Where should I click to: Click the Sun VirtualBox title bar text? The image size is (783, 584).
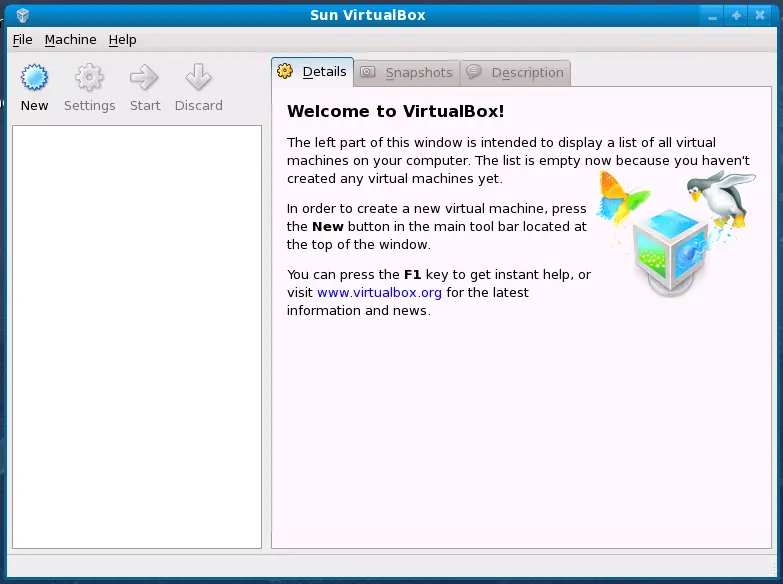367,15
